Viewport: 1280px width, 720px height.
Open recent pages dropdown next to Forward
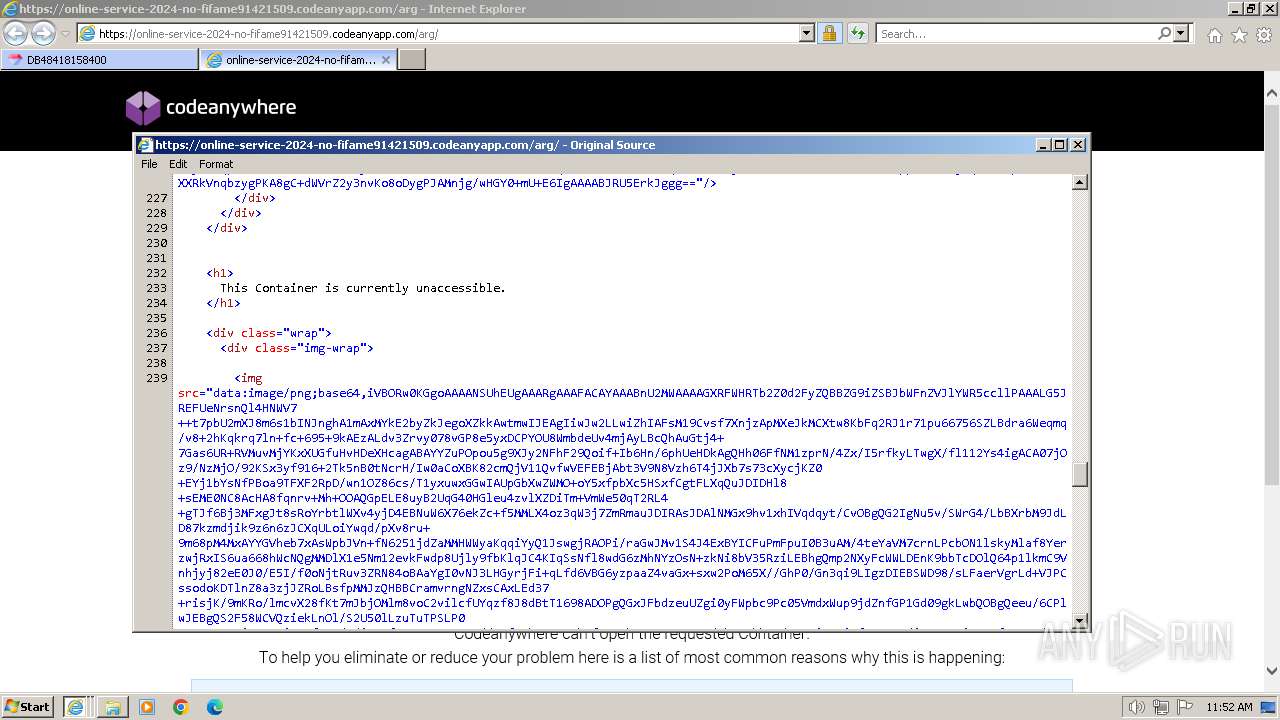point(65,33)
